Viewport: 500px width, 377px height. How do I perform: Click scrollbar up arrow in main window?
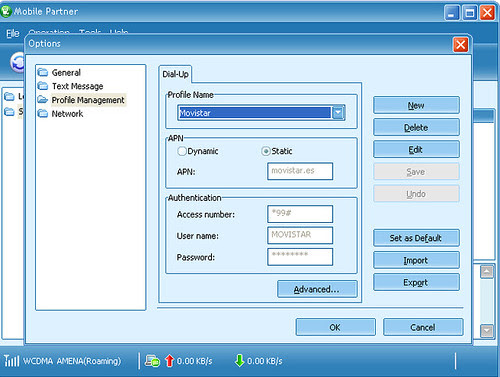487,272
